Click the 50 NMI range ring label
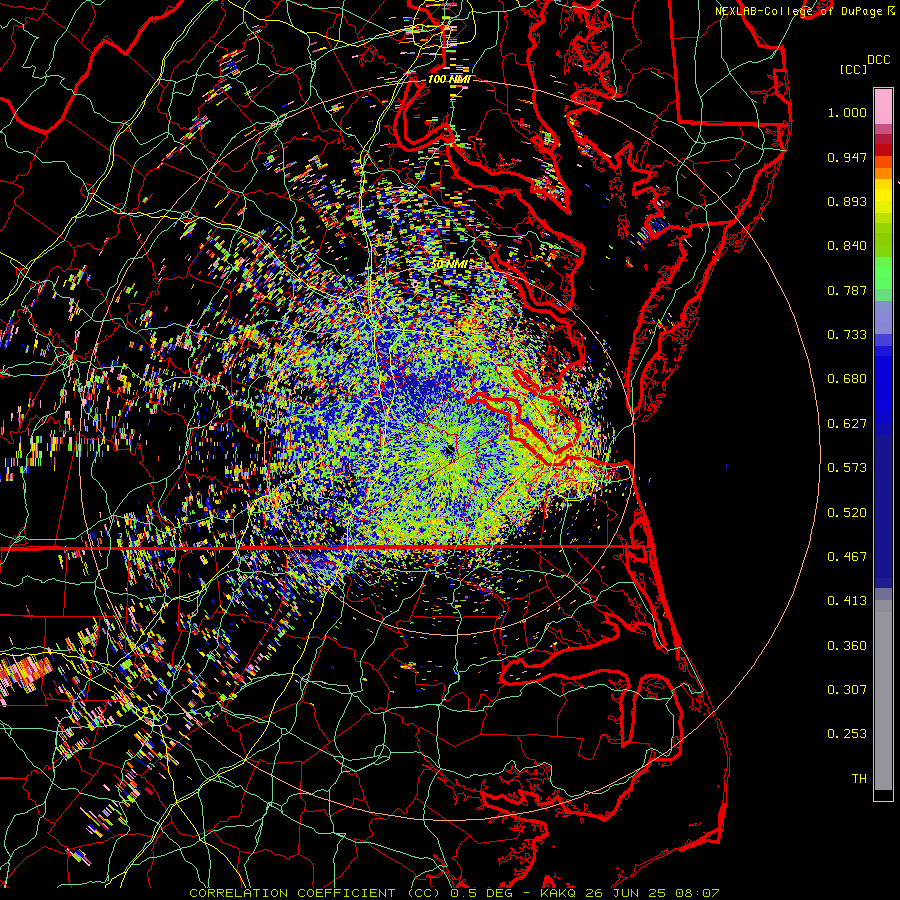Screen dimensions: 900x900 (x=450, y=264)
